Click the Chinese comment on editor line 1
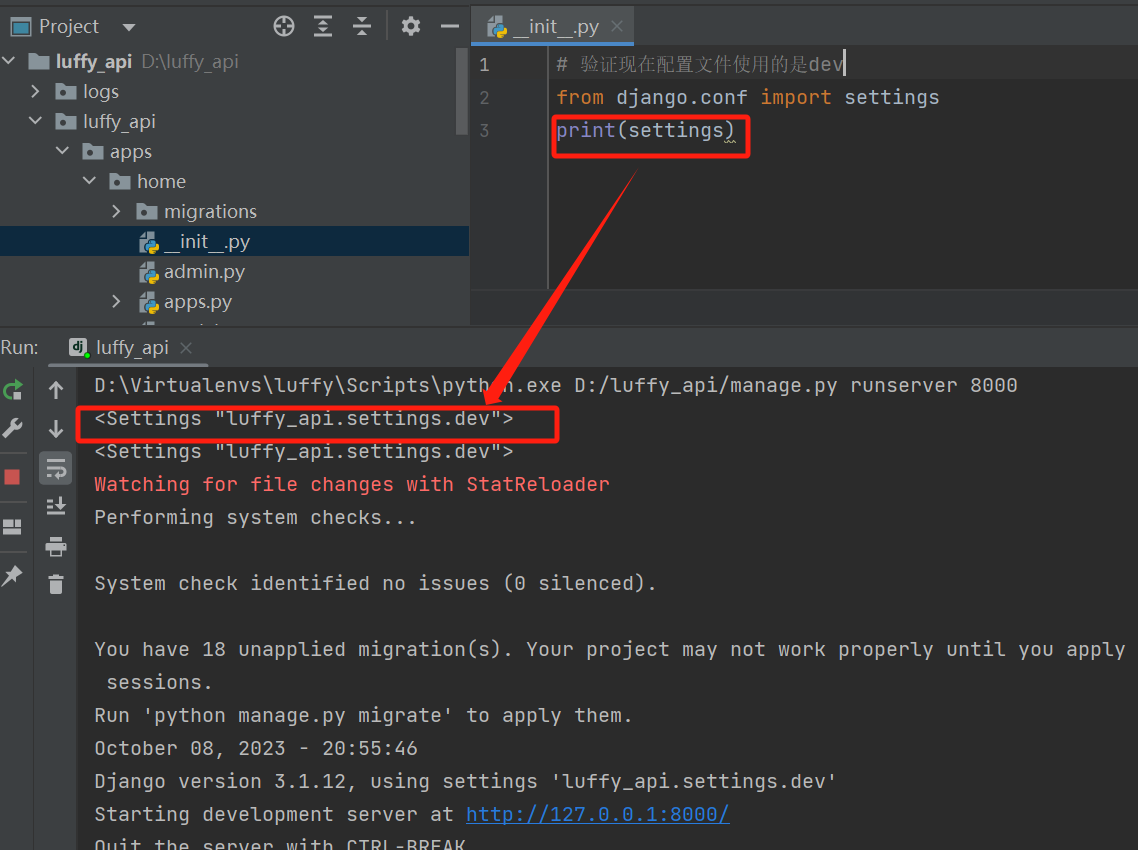The image size is (1138, 850). (700, 65)
